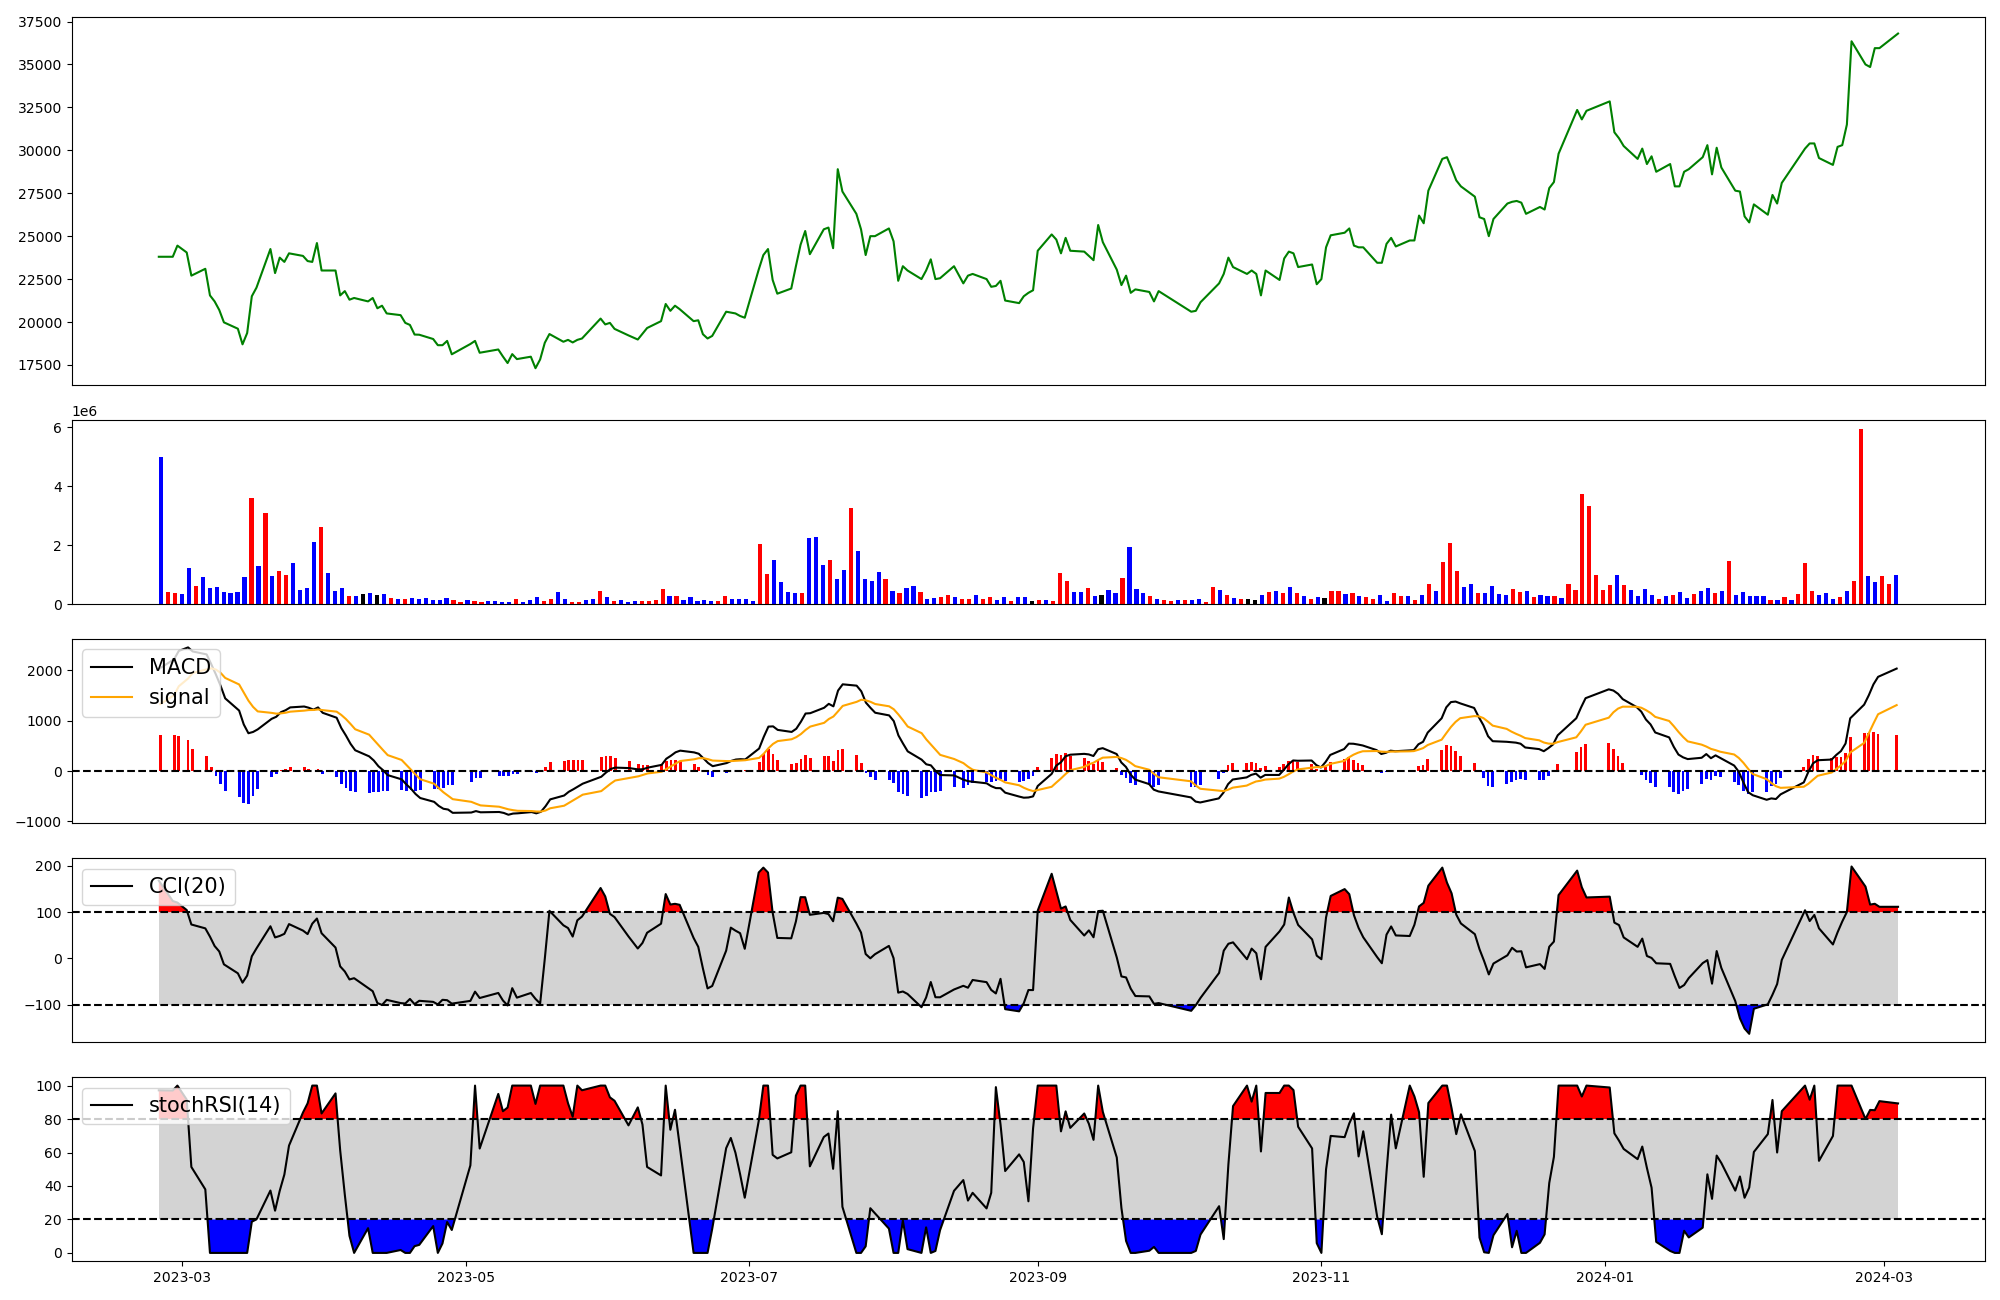Click the 2023-03 date tick label
The height and width of the screenshot is (1300, 2000).
point(182,1277)
